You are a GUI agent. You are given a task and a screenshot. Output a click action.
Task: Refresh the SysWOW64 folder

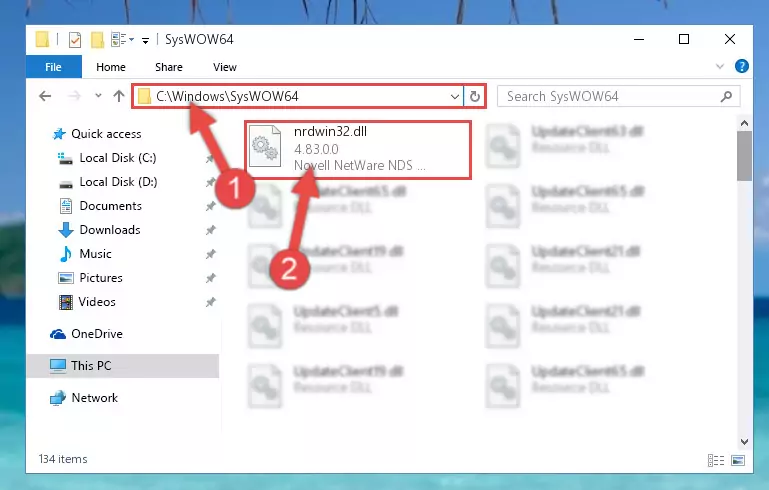point(474,97)
